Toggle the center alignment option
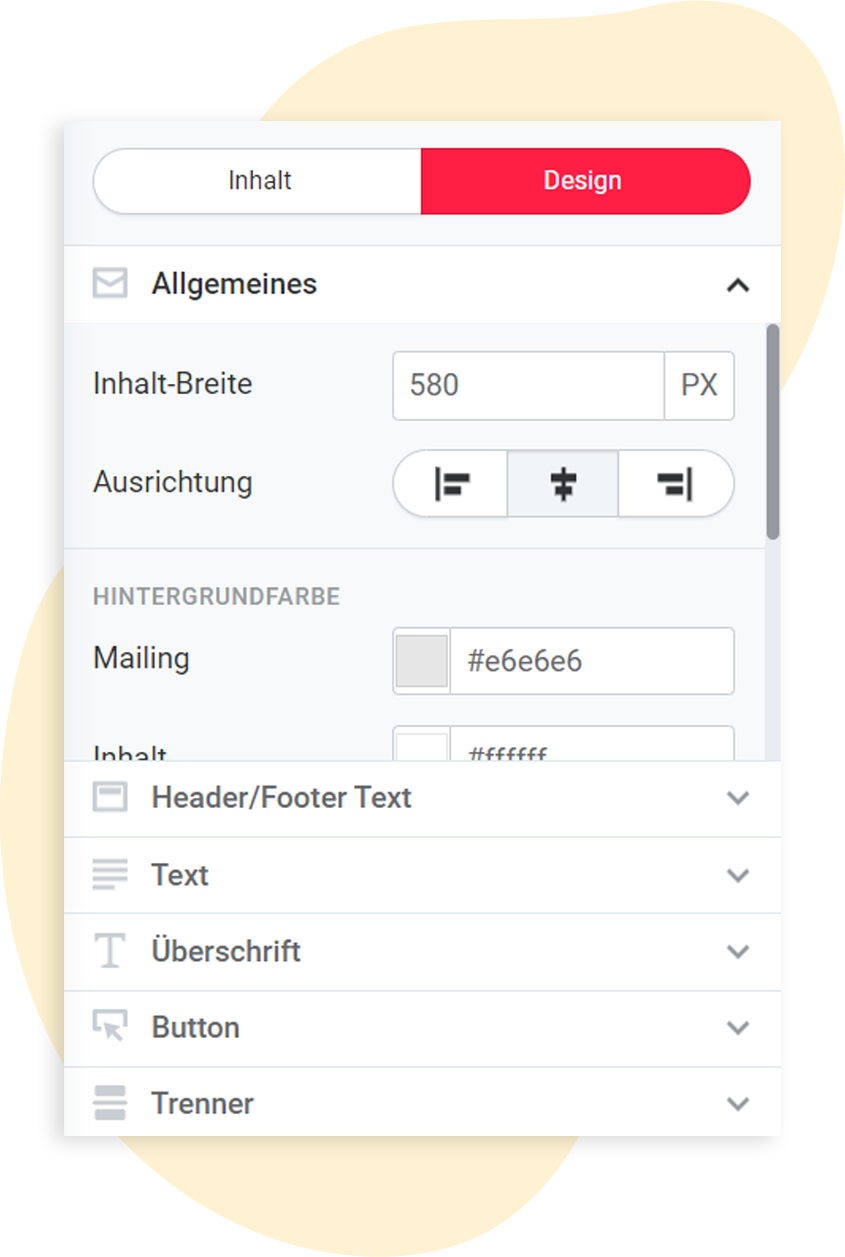845x1257 pixels. [x=563, y=484]
